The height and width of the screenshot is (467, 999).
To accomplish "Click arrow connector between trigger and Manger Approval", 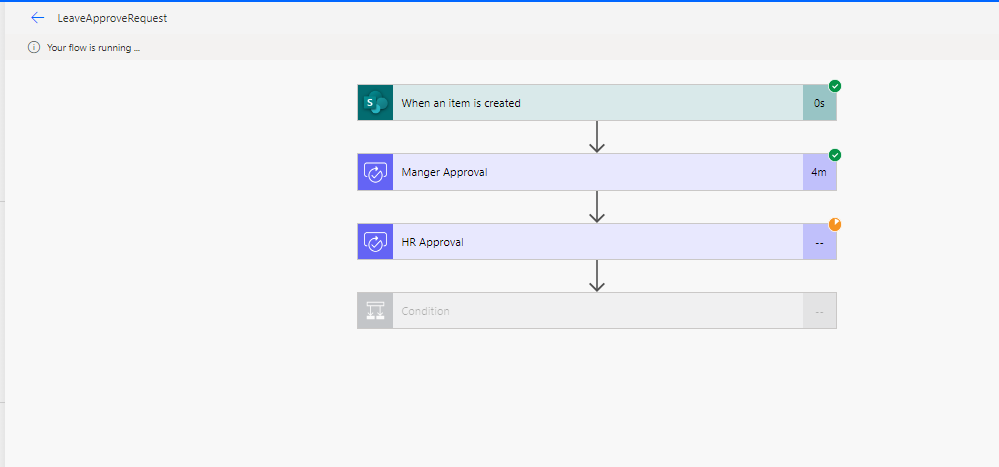I will [597, 137].
